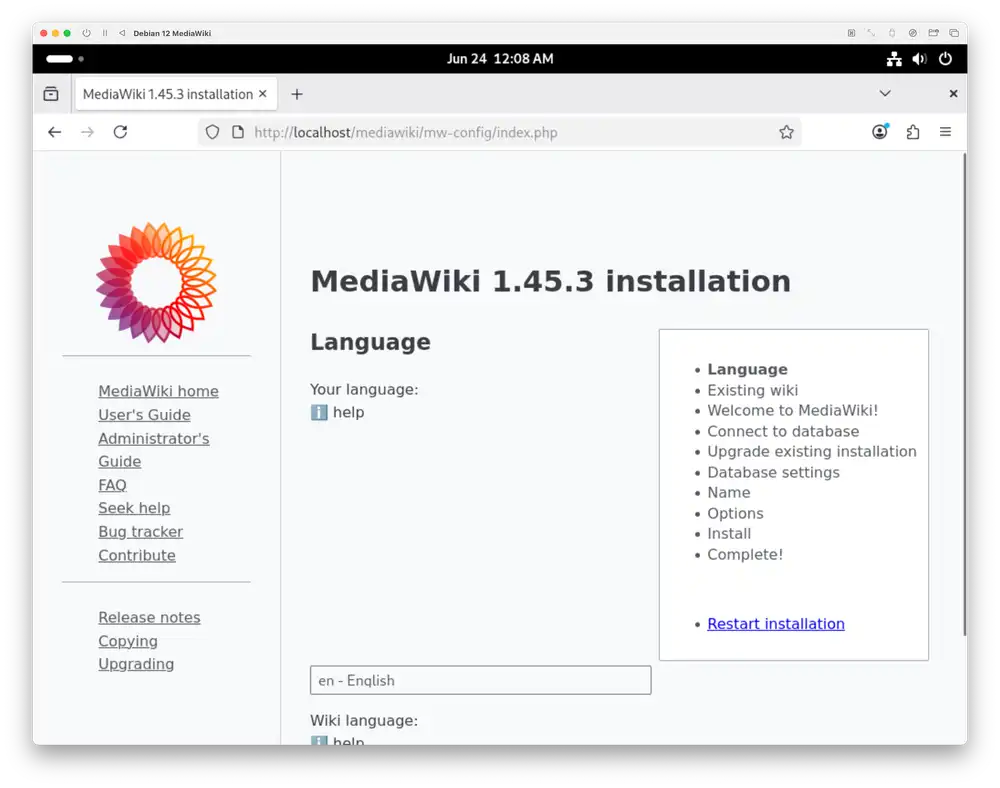Pause the VM with the pause icon
The image size is (1000, 788).
pyautogui.click(x=105, y=33)
